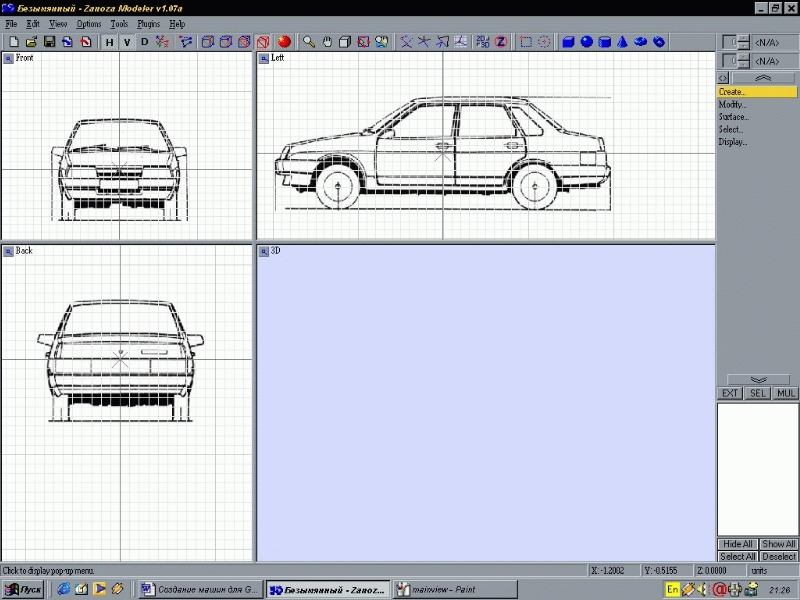Click the magnifier-over-picture icon

(x=382, y=42)
